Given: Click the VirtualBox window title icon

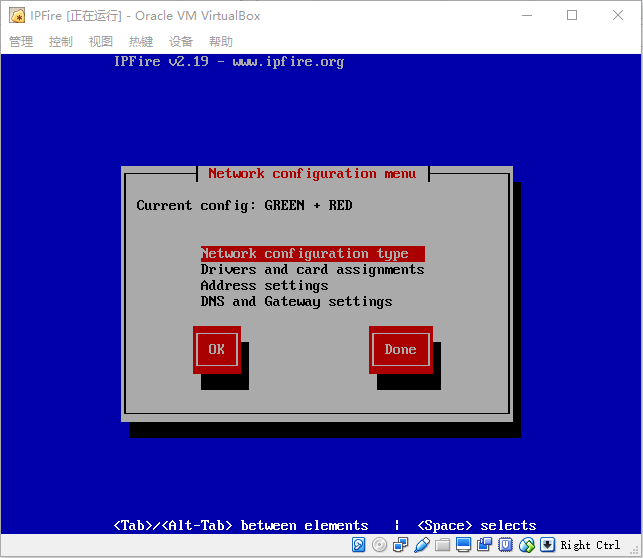Looking at the screenshot, I should (17, 16).
